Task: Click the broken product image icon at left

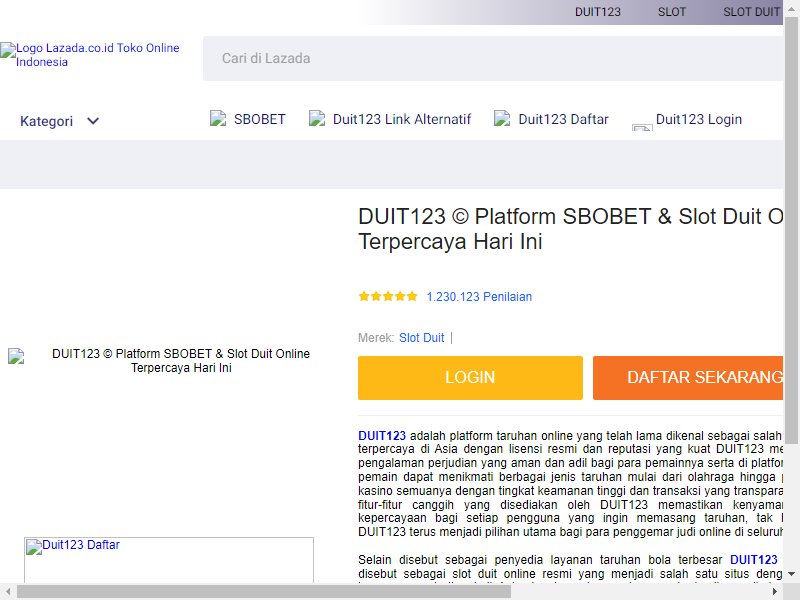Action: coord(16,356)
